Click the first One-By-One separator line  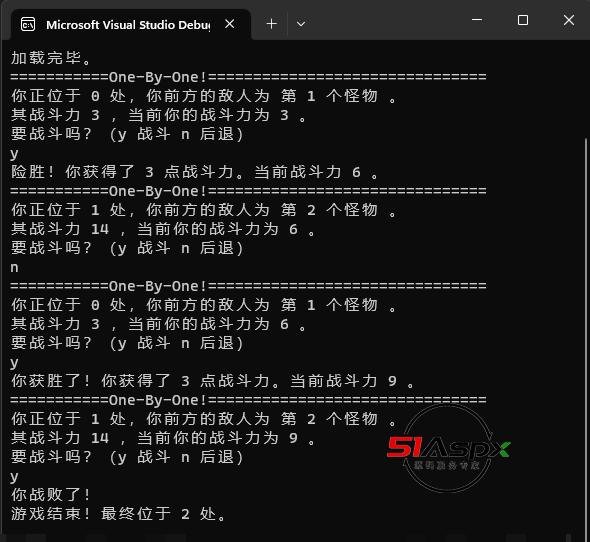pyautogui.click(x=248, y=77)
